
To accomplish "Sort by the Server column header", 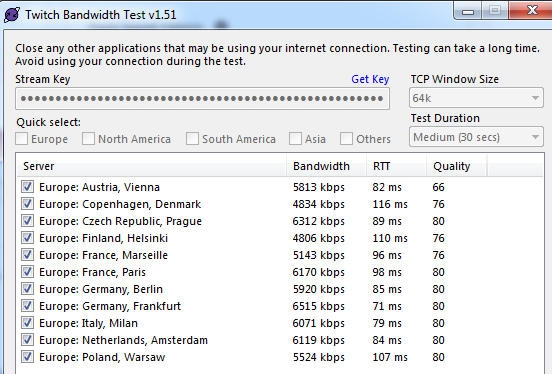I will pyautogui.click(x=151, y=166).
